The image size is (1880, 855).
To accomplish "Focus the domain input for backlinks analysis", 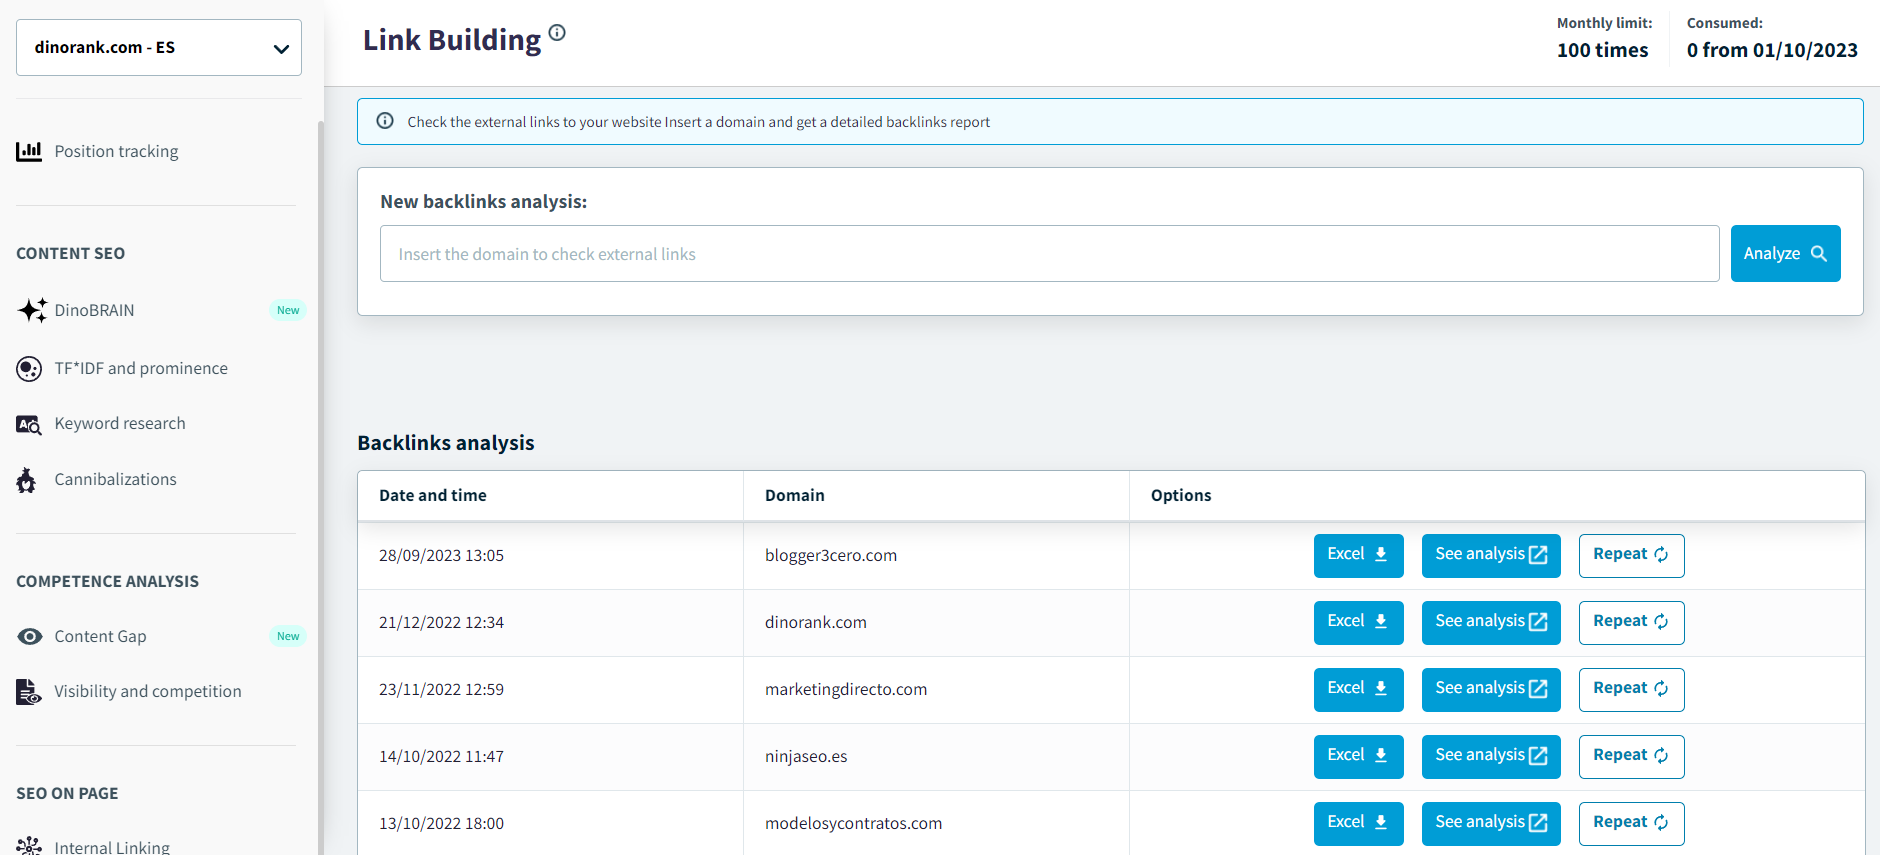I will point(1049,254).
